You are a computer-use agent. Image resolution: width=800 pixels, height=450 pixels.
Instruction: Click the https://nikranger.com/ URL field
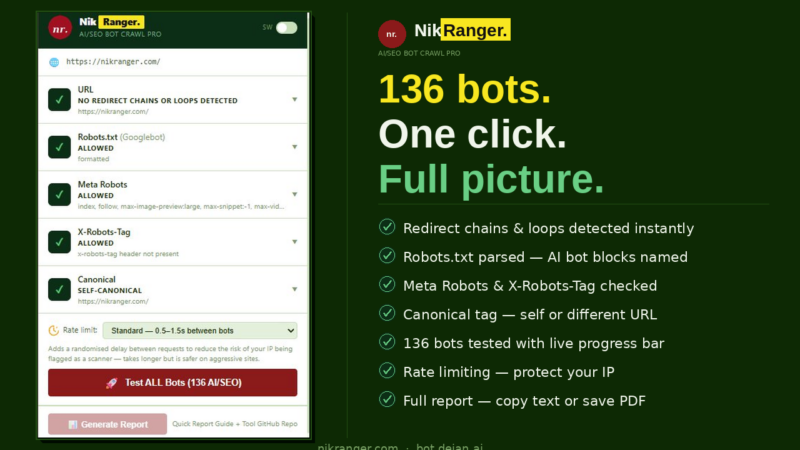pyautogui.click(x=173, y=62)
